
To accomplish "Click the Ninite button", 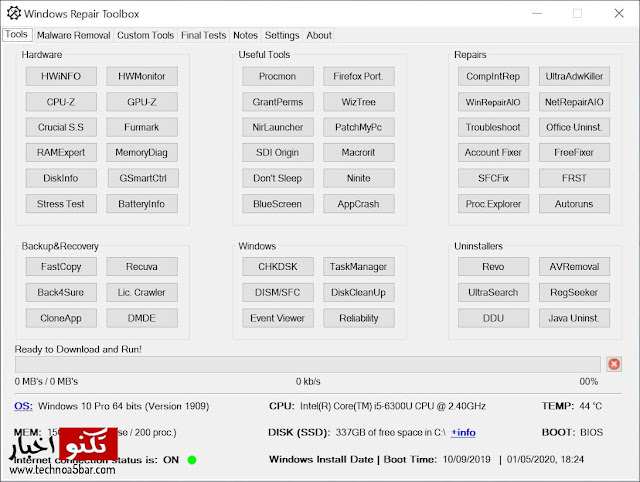I will pyautogui.click(x=359, y=178).
